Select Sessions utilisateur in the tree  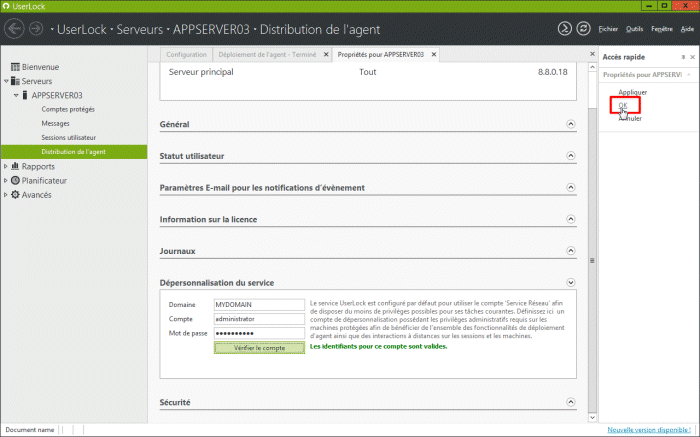click(x=68, y=137)
